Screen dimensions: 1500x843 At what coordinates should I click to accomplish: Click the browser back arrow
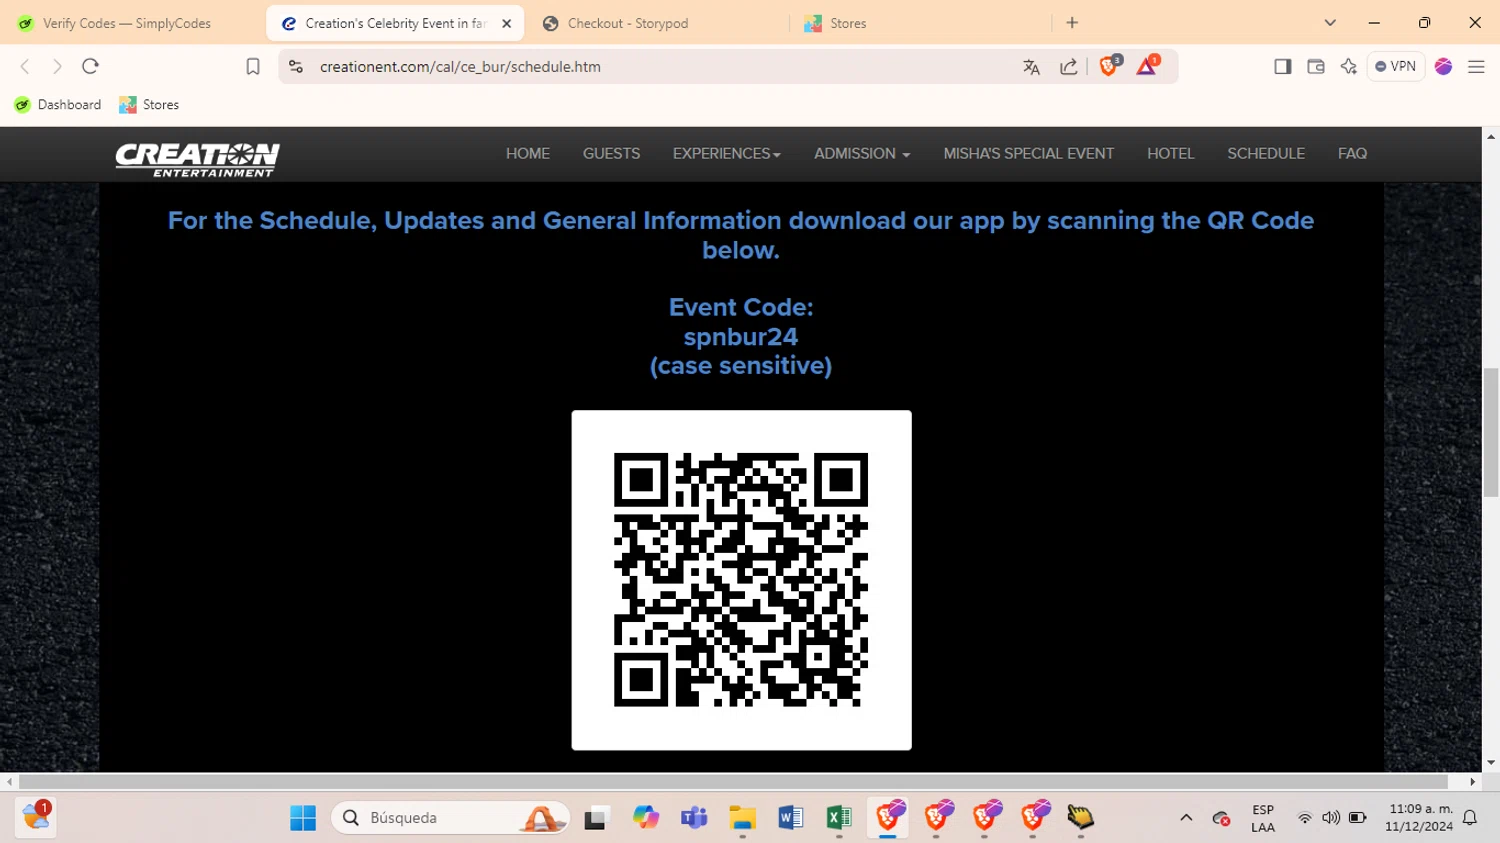[x=25, y=66]
